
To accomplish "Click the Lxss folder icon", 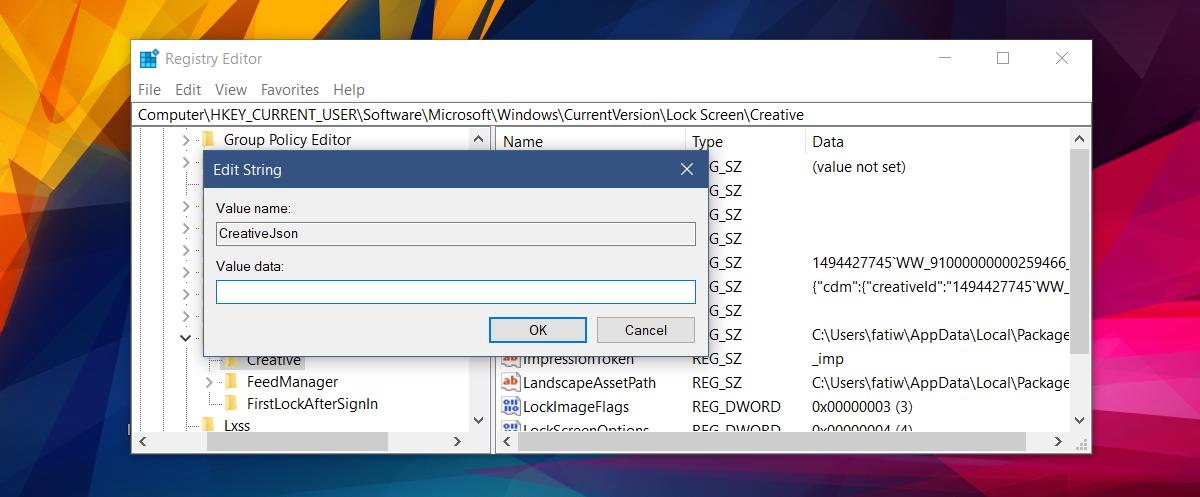I will tap(208, 426).
